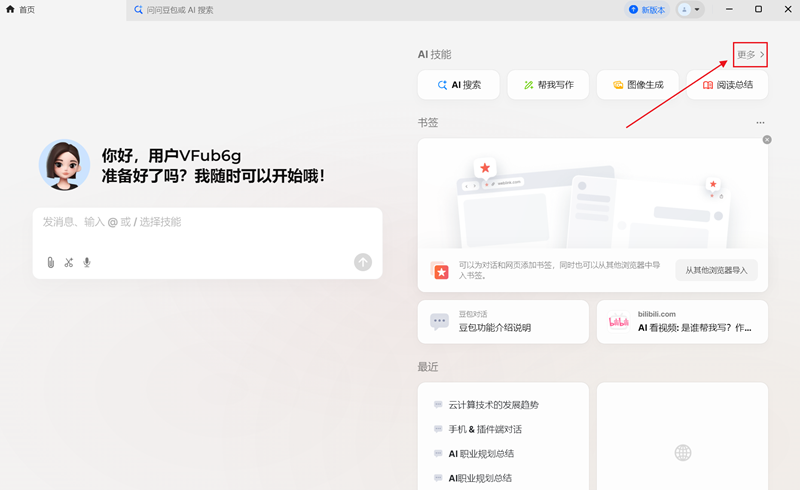This screenshot has height=490, width=800.
Task: Minimize the Doubao window
Action: click(x=729, y=9)
